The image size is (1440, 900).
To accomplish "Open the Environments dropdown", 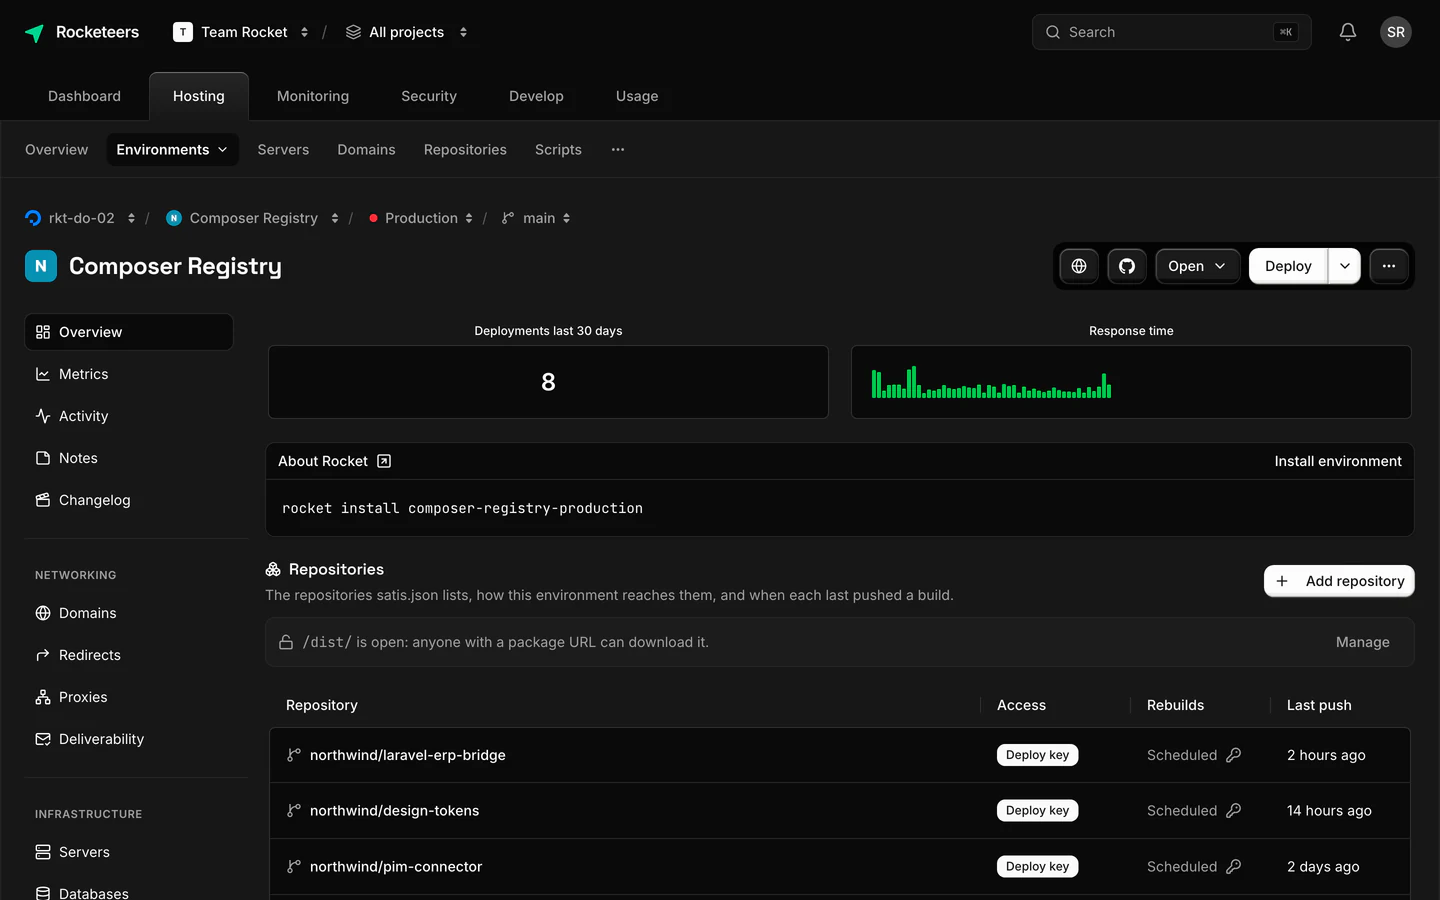I will click(172, 150).
